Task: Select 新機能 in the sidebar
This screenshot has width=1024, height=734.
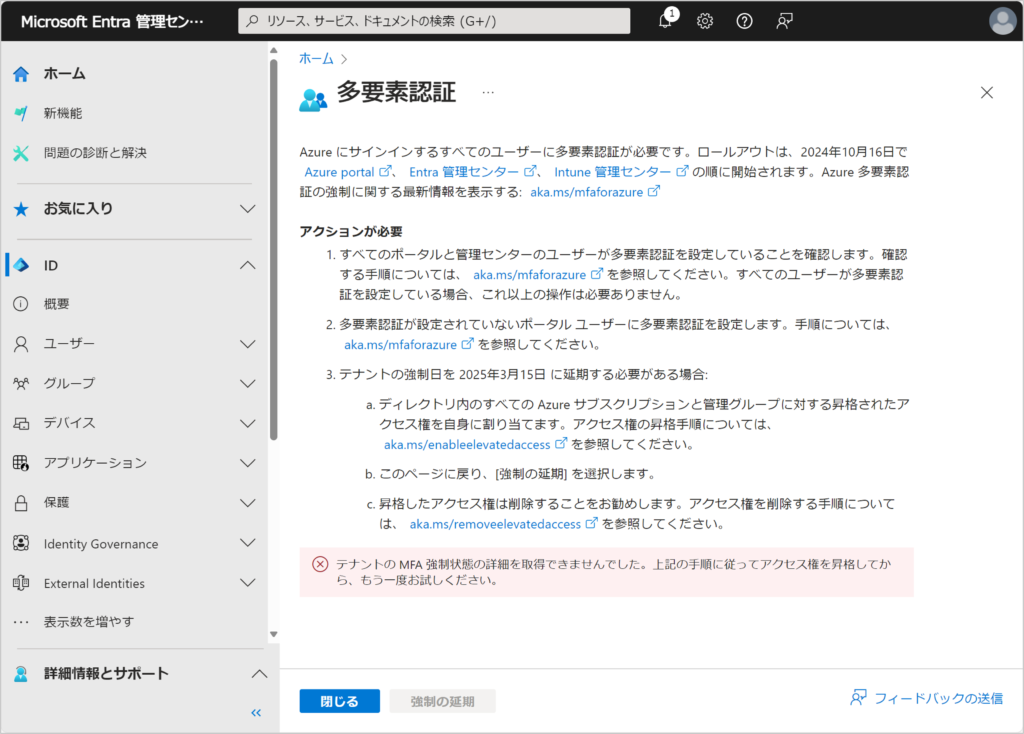Action: coord(63,114)
